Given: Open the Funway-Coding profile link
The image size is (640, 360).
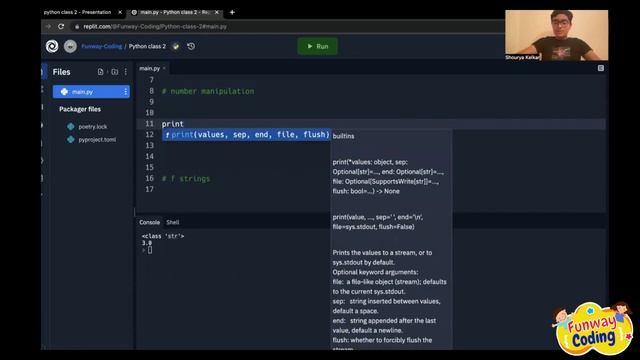Looking at the screenshot, I should click(101, 46).
